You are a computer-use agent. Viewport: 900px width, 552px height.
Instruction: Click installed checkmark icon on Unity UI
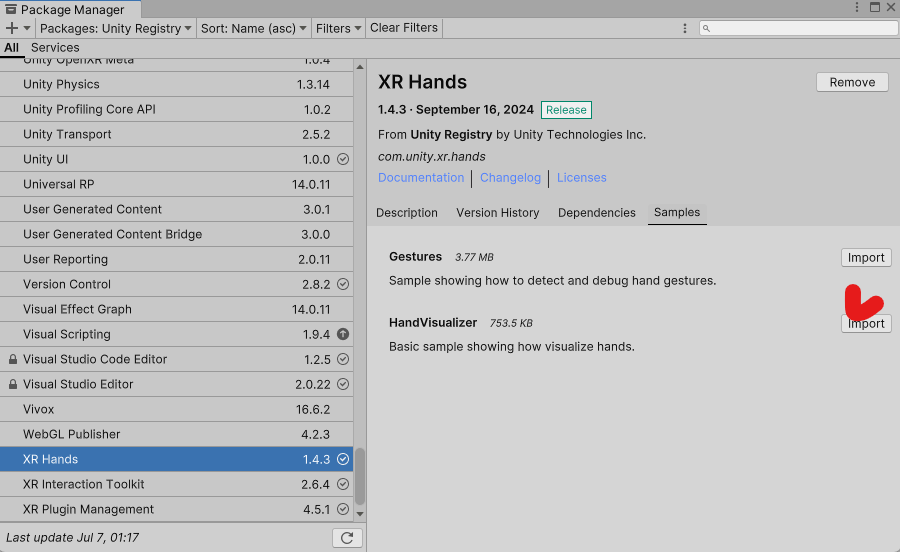pos(343,159)
